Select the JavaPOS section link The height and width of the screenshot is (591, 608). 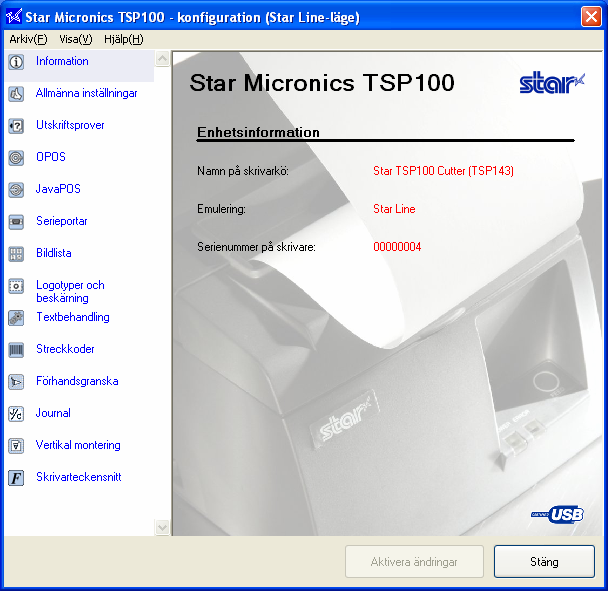[x=58, y=189]
